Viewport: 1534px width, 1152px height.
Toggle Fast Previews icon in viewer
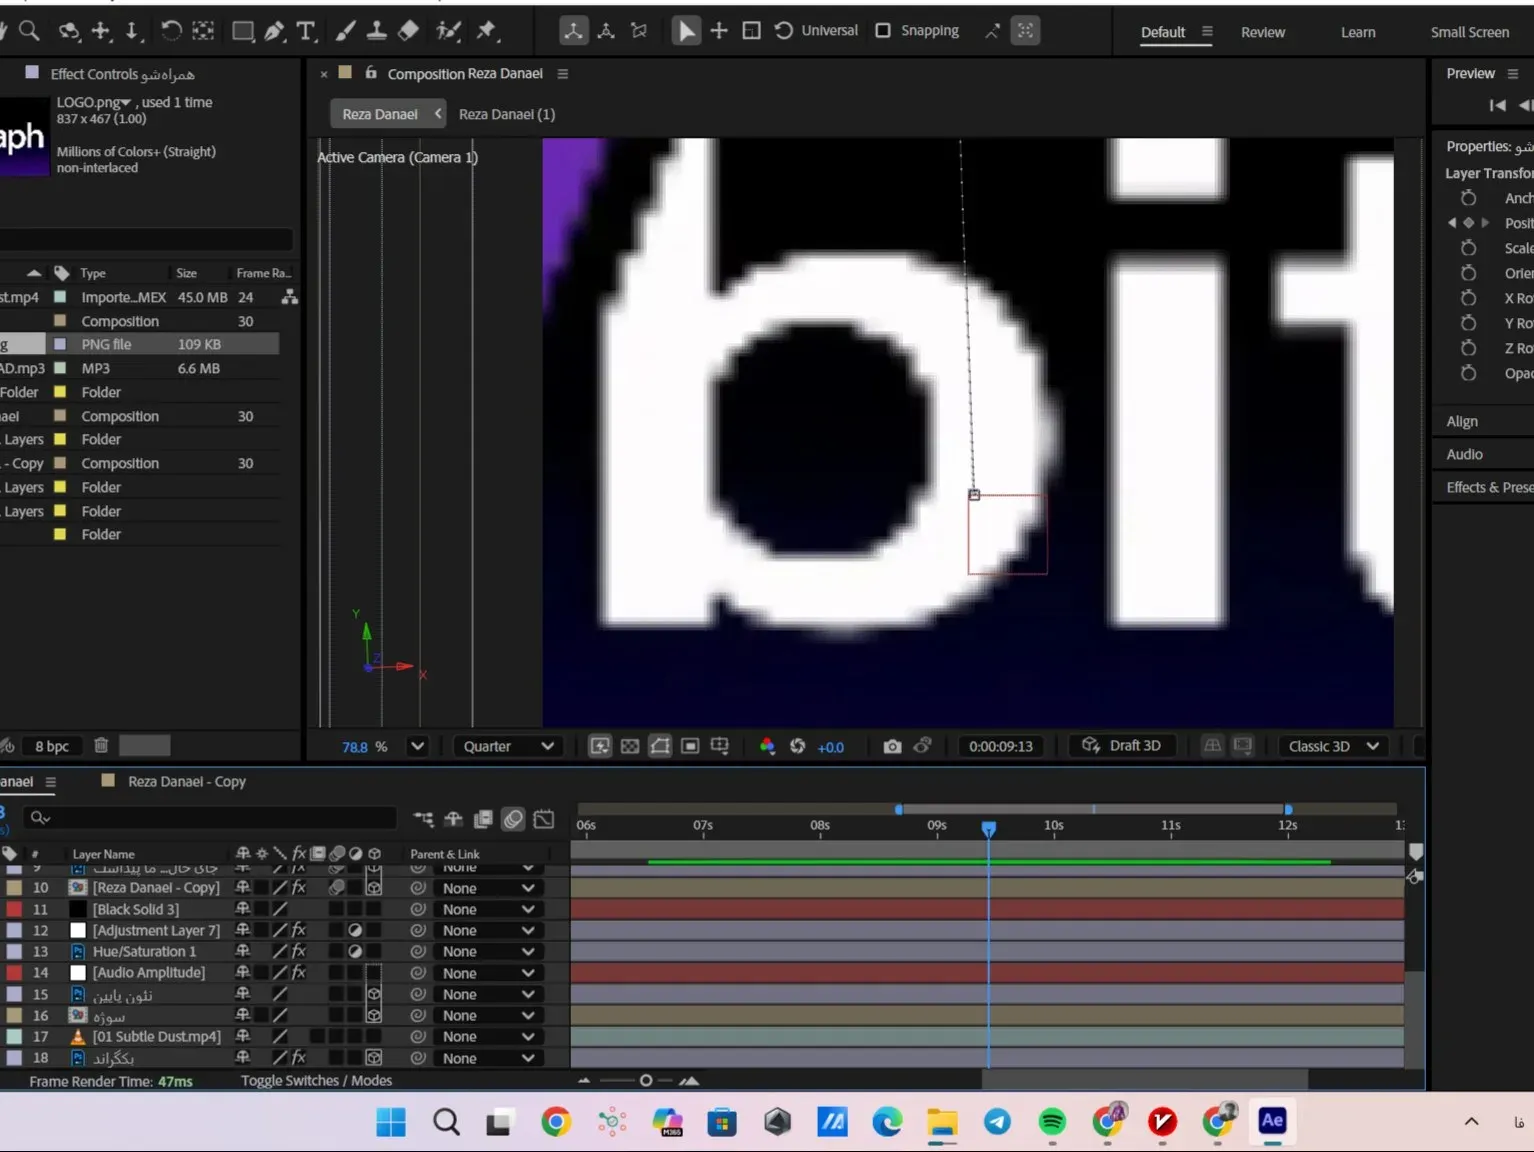click(x=600, y=746)
